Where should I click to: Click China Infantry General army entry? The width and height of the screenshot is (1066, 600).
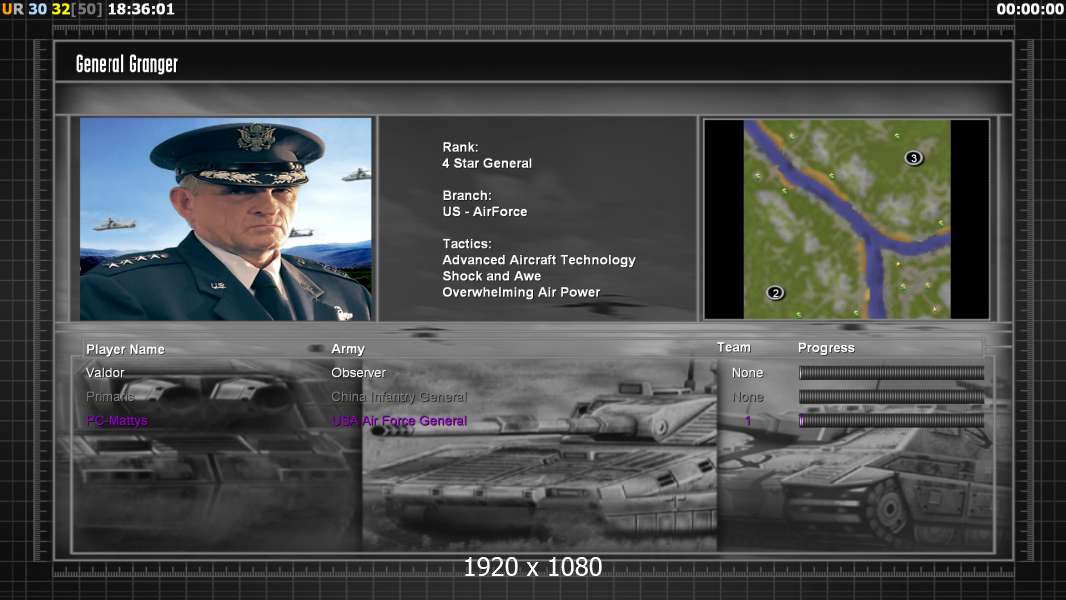coord(399,396)
